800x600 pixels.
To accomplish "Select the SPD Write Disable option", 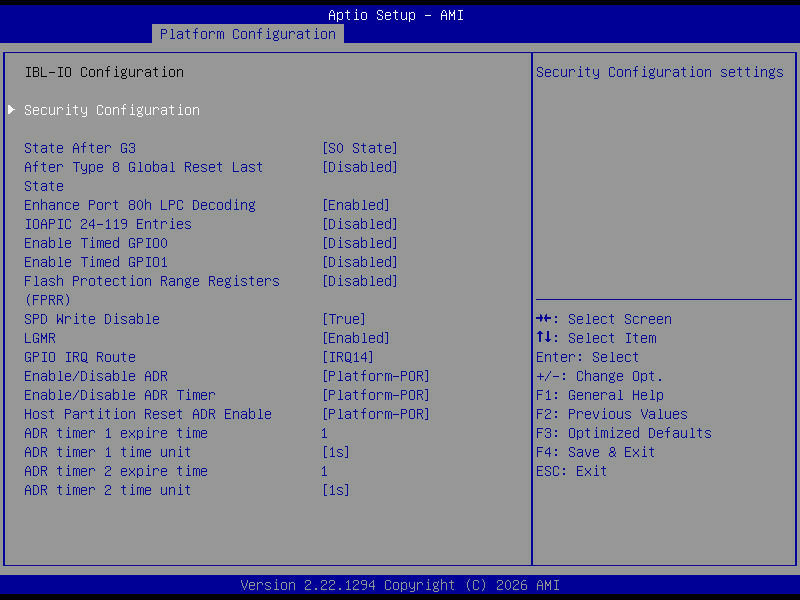I will coord(92,319).
